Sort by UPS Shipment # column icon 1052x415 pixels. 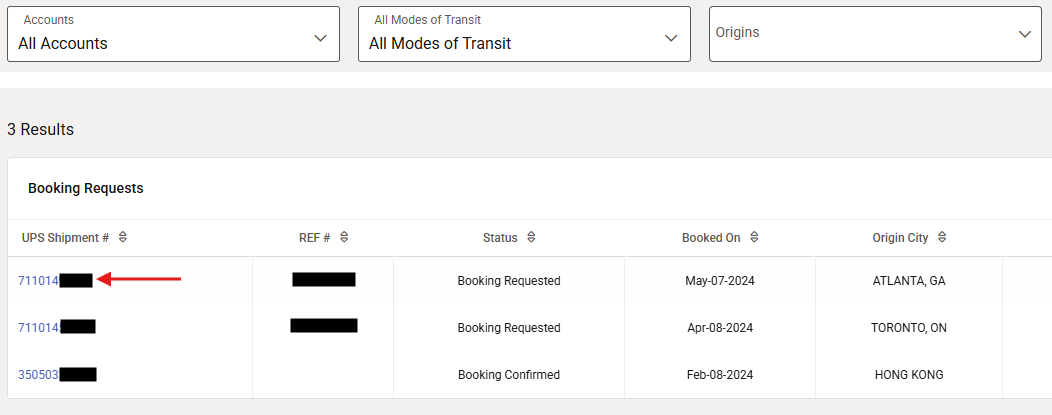122,238
